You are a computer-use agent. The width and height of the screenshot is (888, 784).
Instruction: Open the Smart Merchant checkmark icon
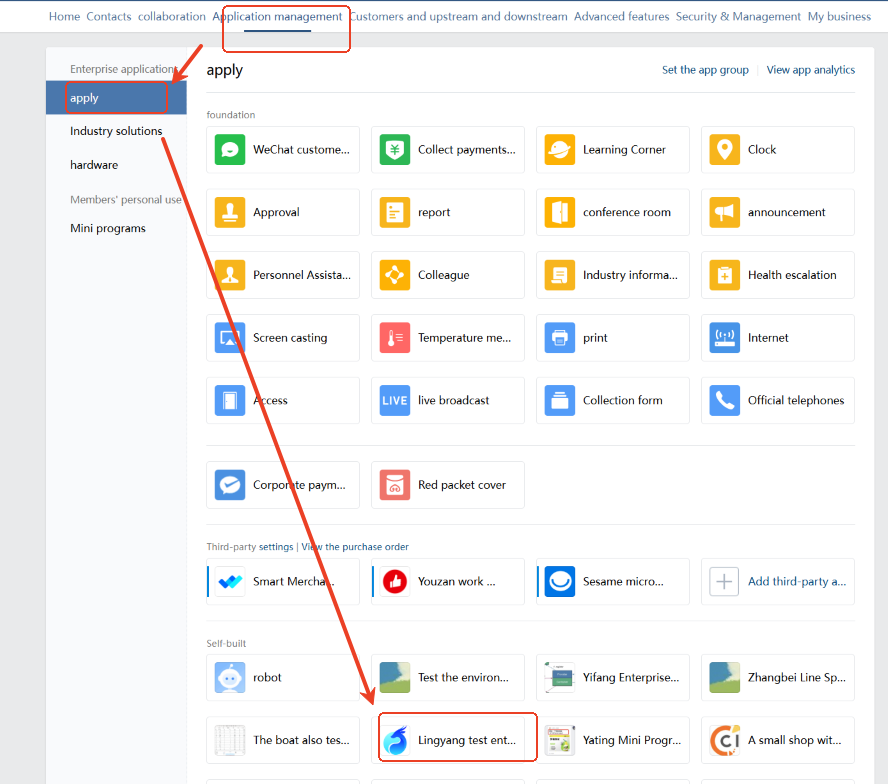[x=229, y=581]
